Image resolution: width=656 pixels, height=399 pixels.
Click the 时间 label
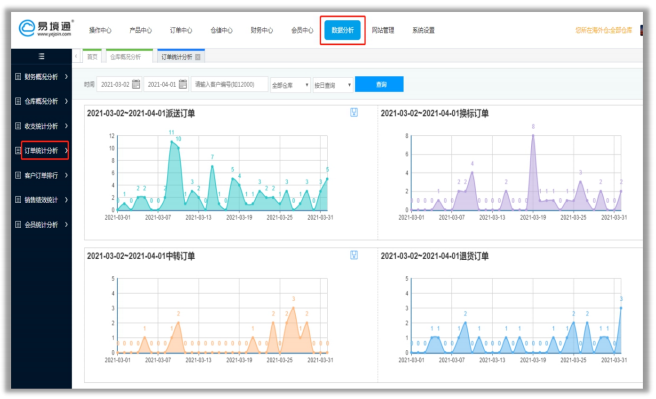point(89,84)
